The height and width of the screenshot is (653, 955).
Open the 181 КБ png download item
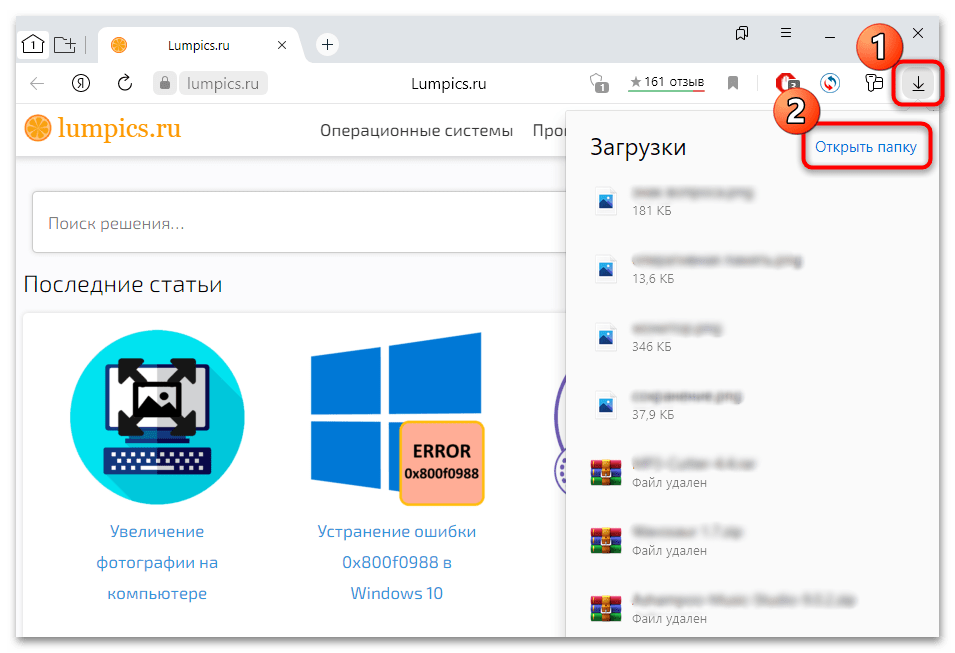(692, 201)
